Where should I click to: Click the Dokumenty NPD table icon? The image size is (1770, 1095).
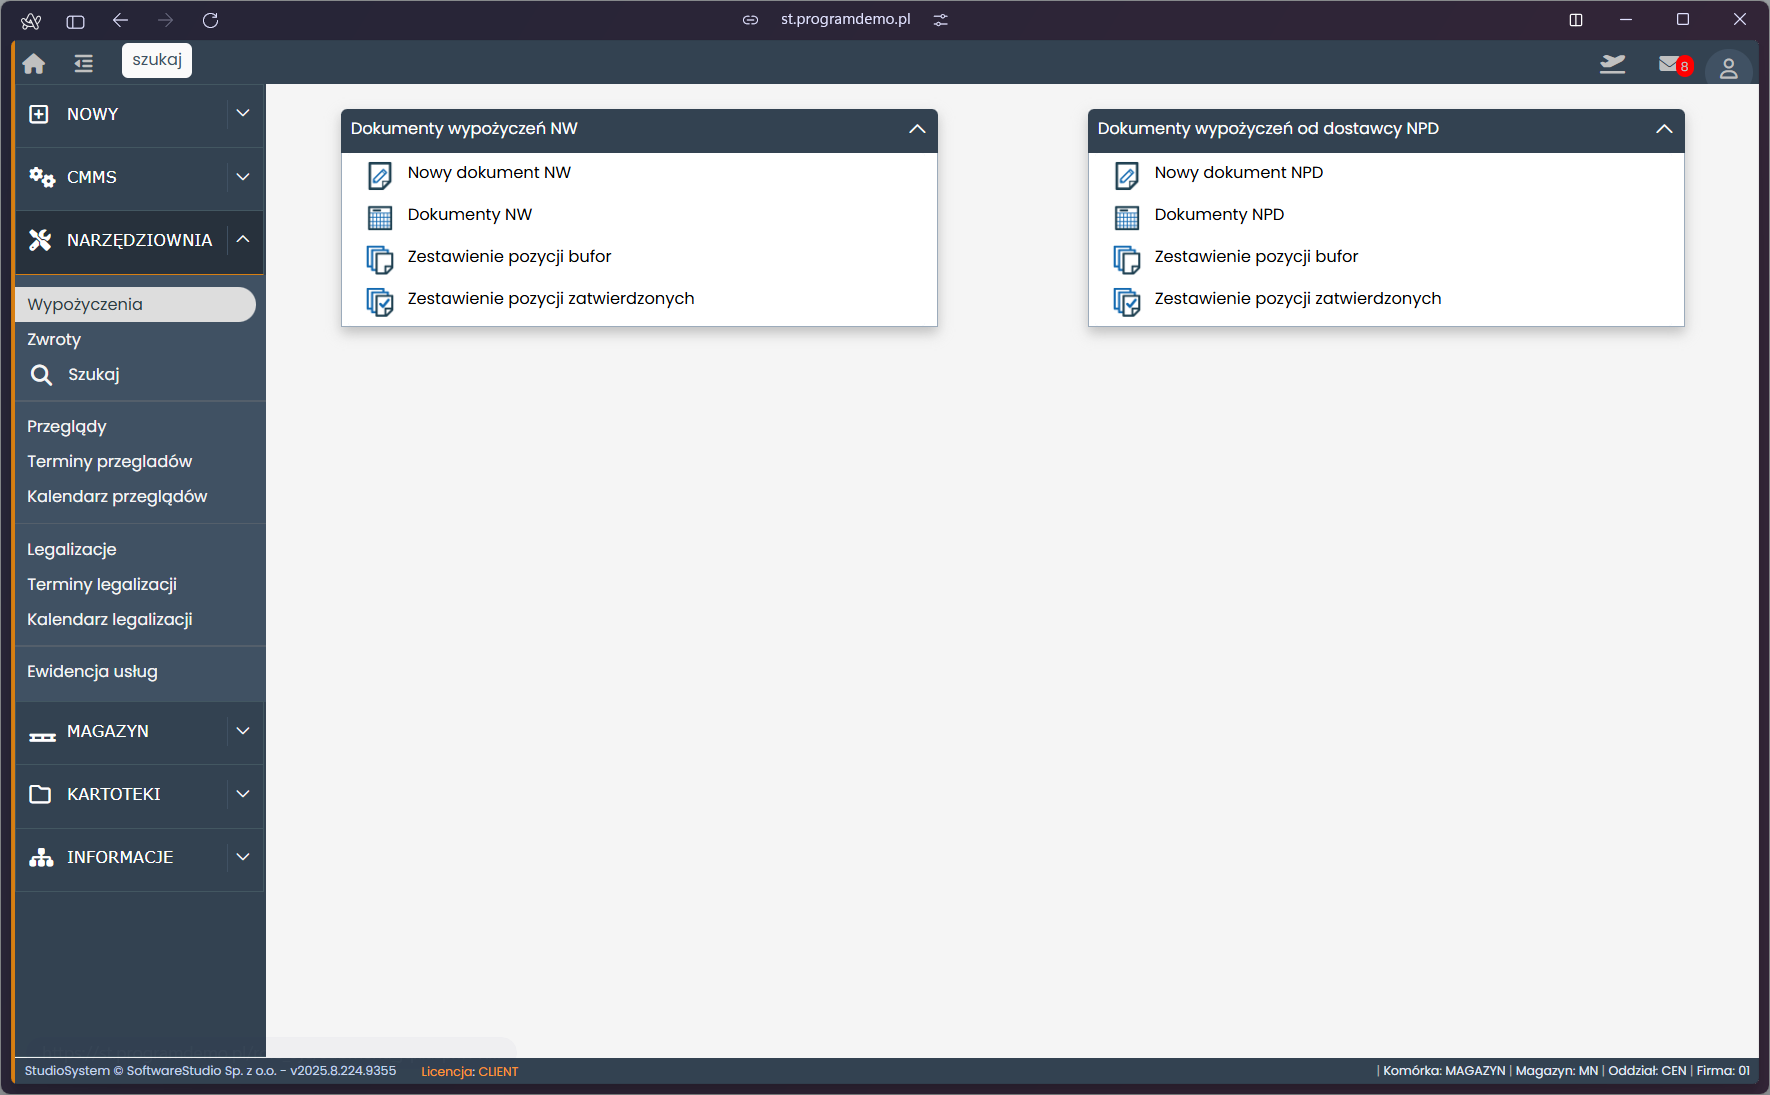point(1127,217)
